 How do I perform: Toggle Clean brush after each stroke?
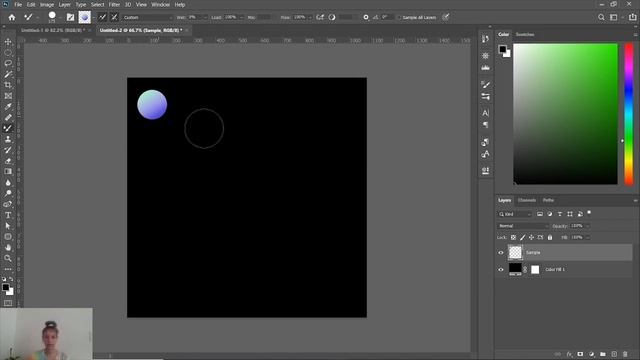(x=114, y=17)
